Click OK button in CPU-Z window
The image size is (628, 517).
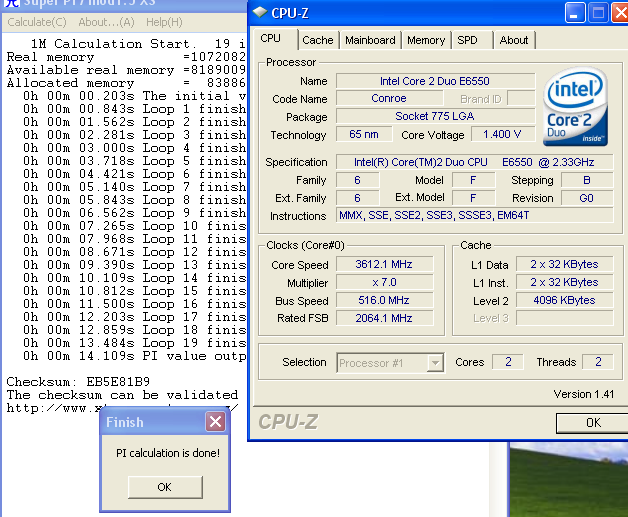click(x=593, y=423)
